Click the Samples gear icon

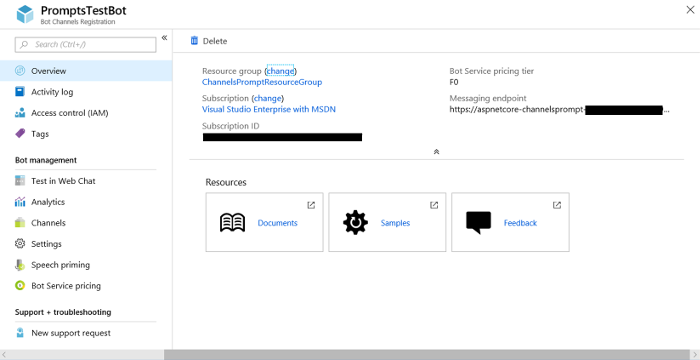point(355,222)
